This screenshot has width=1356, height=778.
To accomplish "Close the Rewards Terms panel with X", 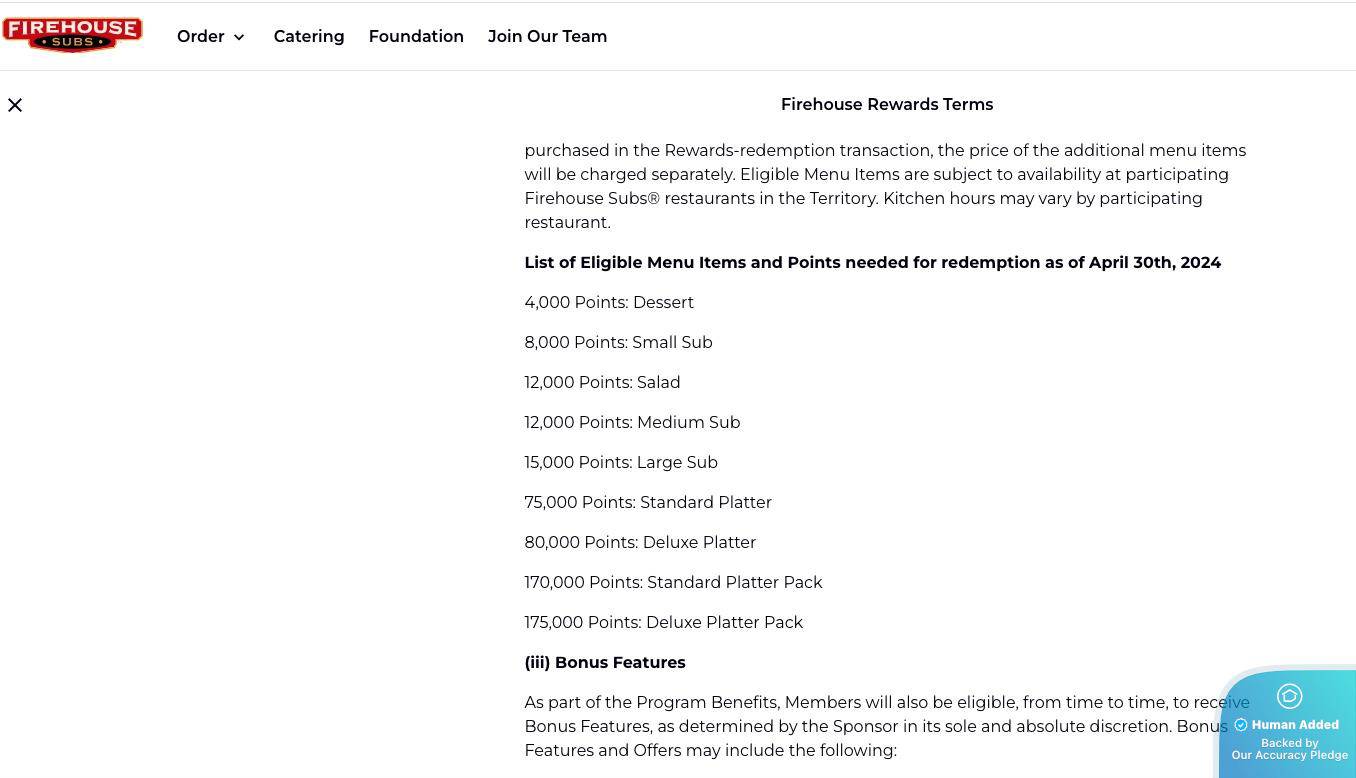I will (15, 105).
